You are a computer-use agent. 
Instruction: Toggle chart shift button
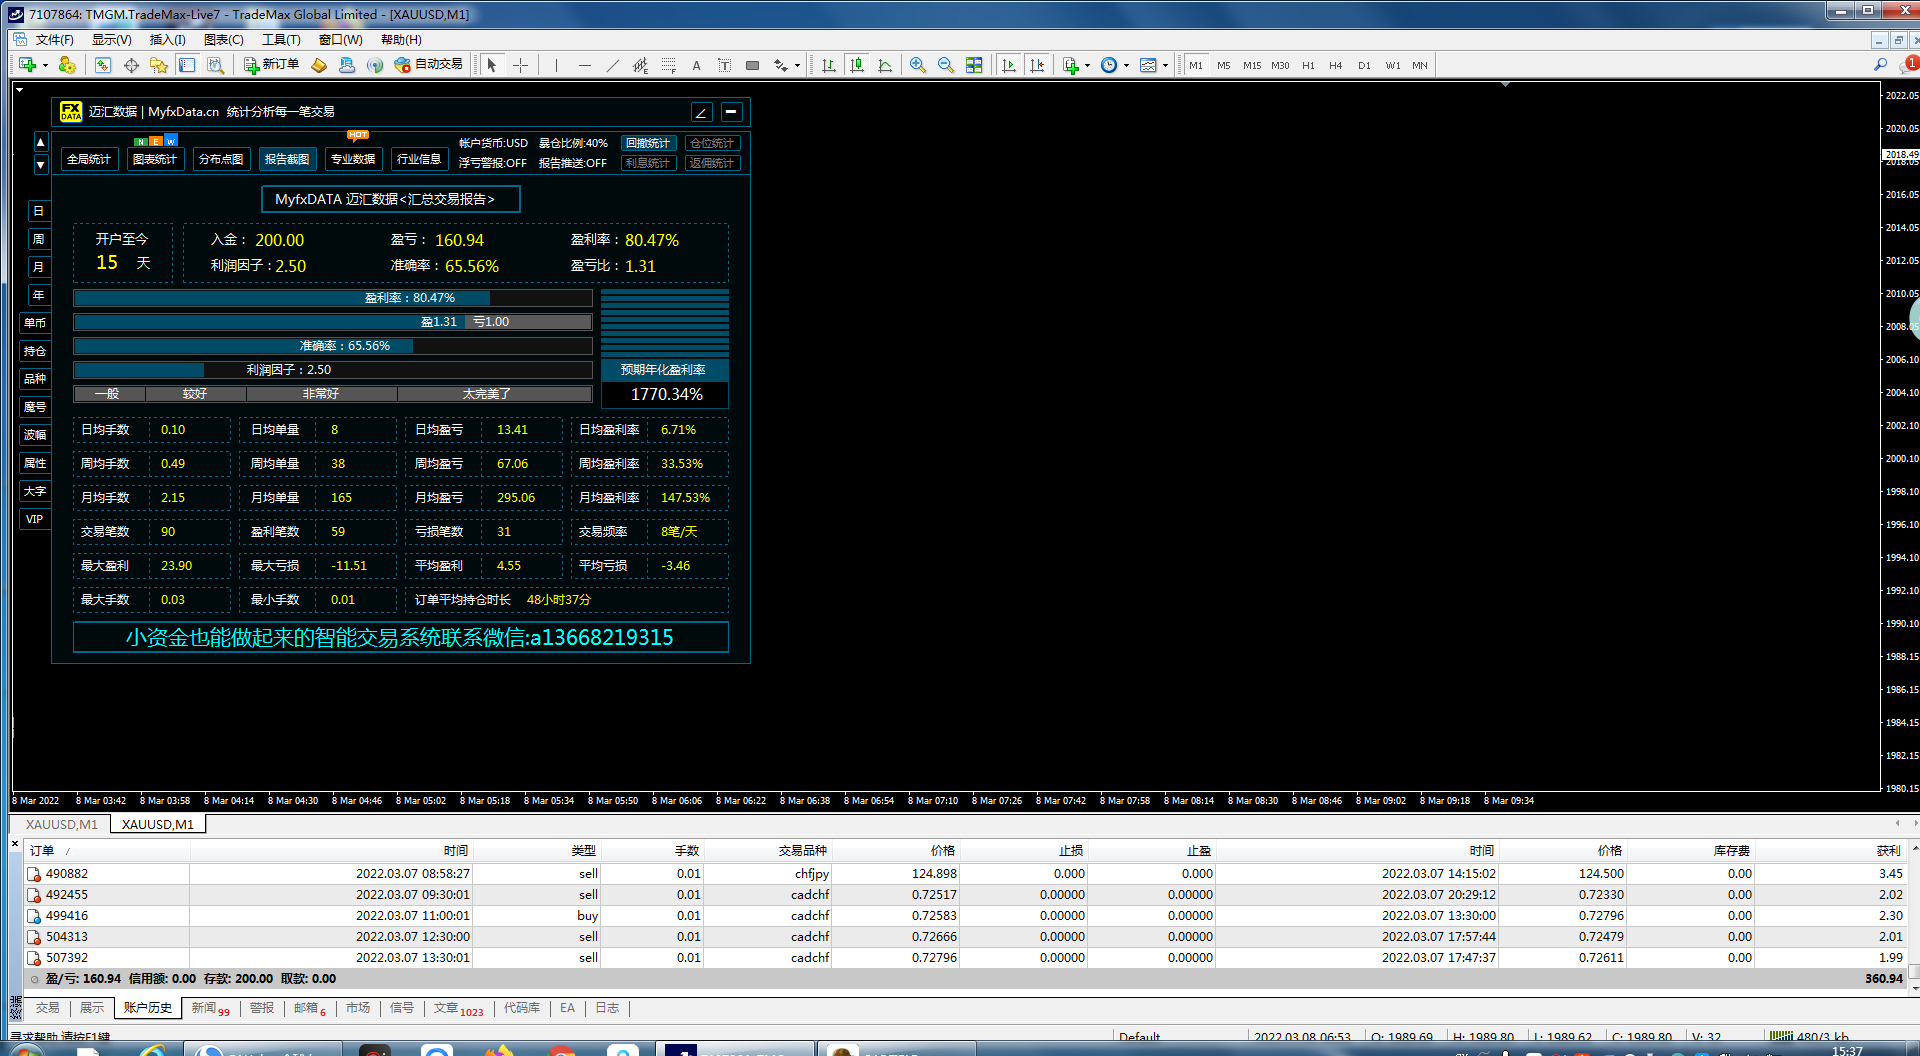(x=1037, y=65)
